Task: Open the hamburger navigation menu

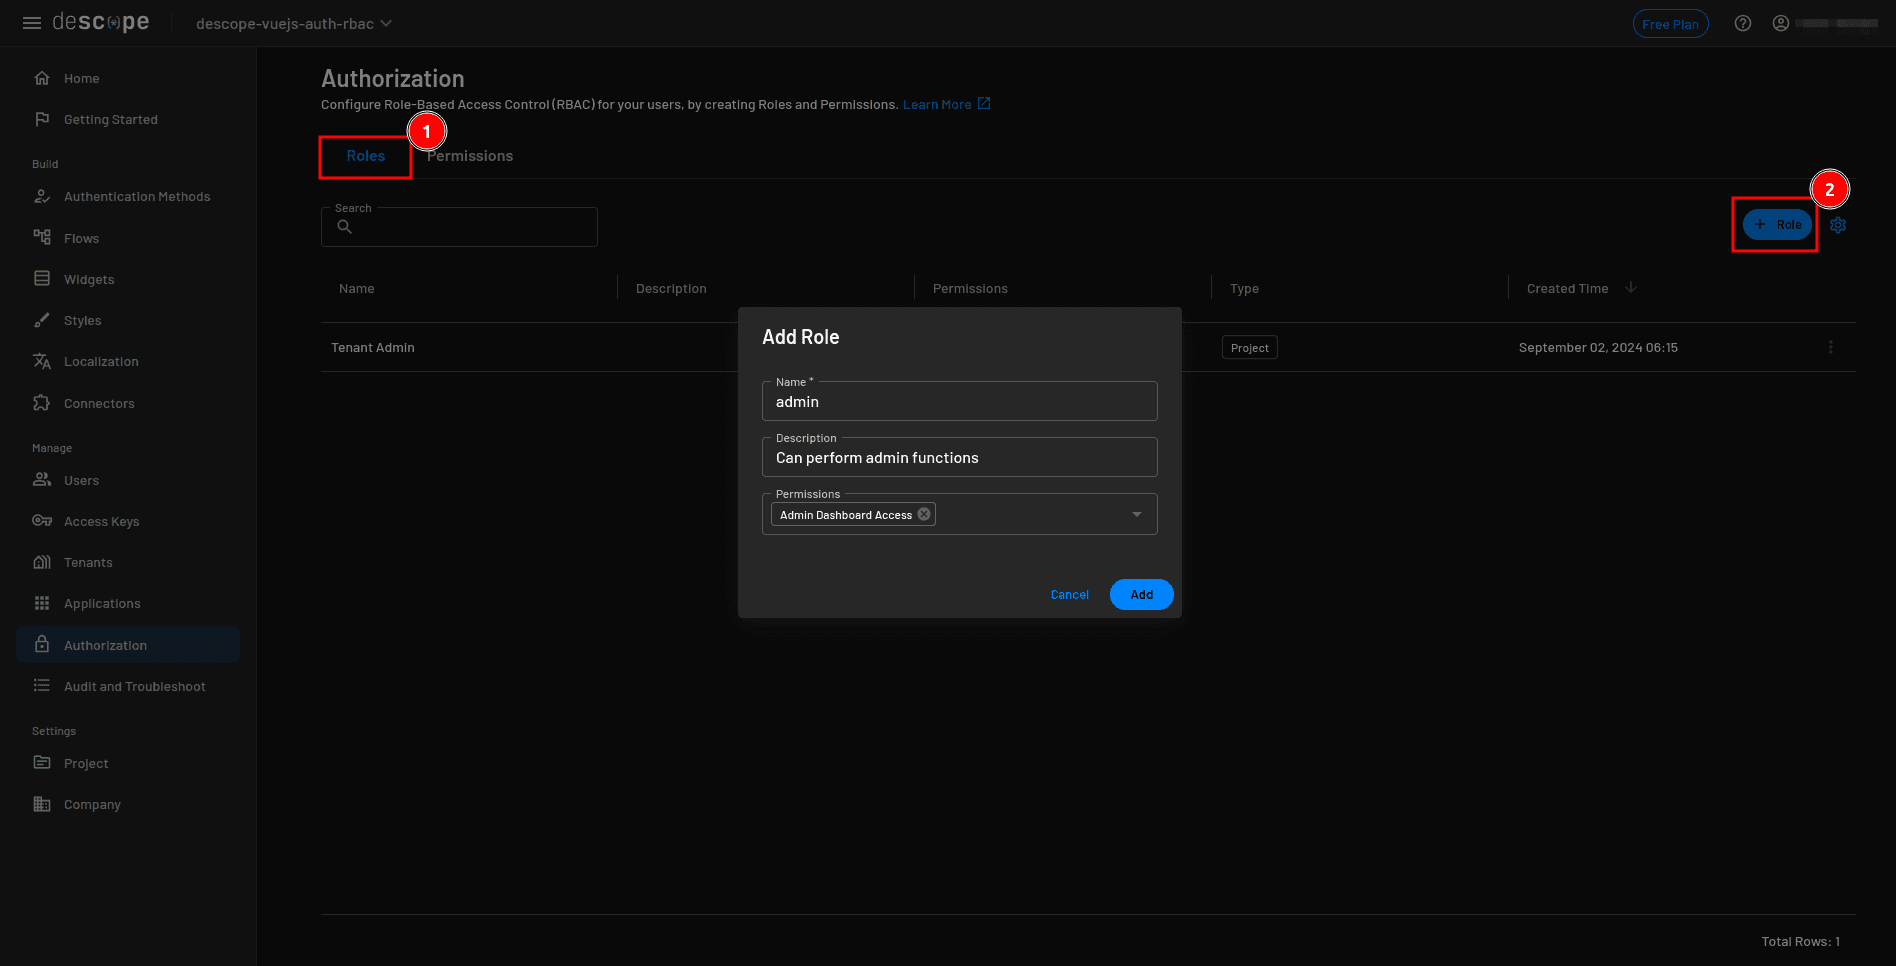Action: click(32, 23)
